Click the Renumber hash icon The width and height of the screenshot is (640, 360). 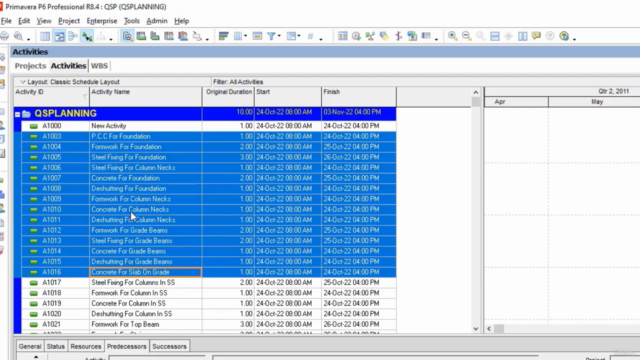click(310, 36)
